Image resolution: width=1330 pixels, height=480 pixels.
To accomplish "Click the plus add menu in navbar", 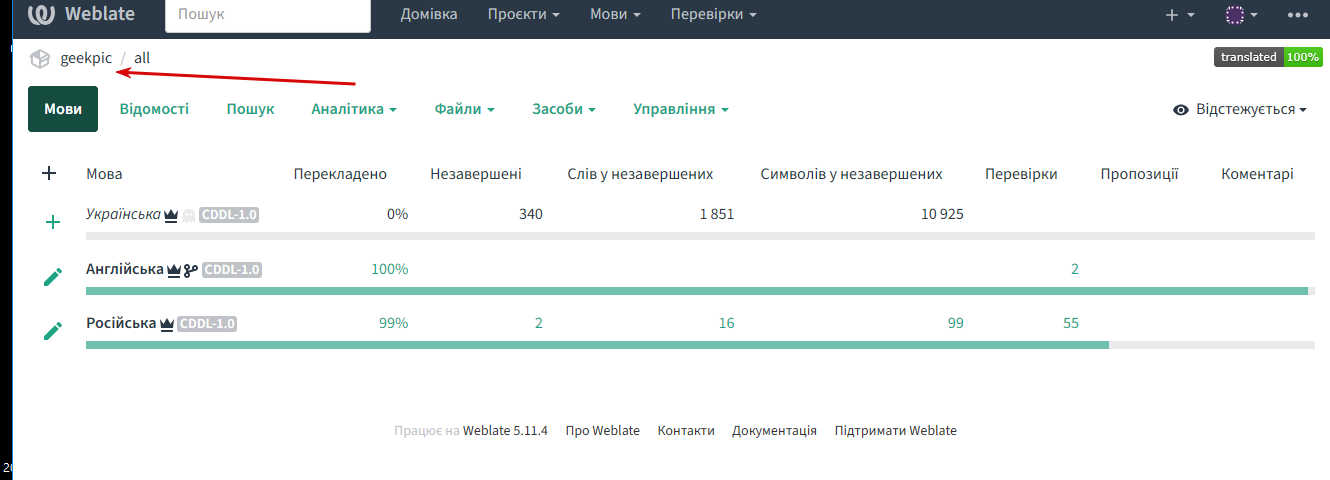I will [1181, 15].
